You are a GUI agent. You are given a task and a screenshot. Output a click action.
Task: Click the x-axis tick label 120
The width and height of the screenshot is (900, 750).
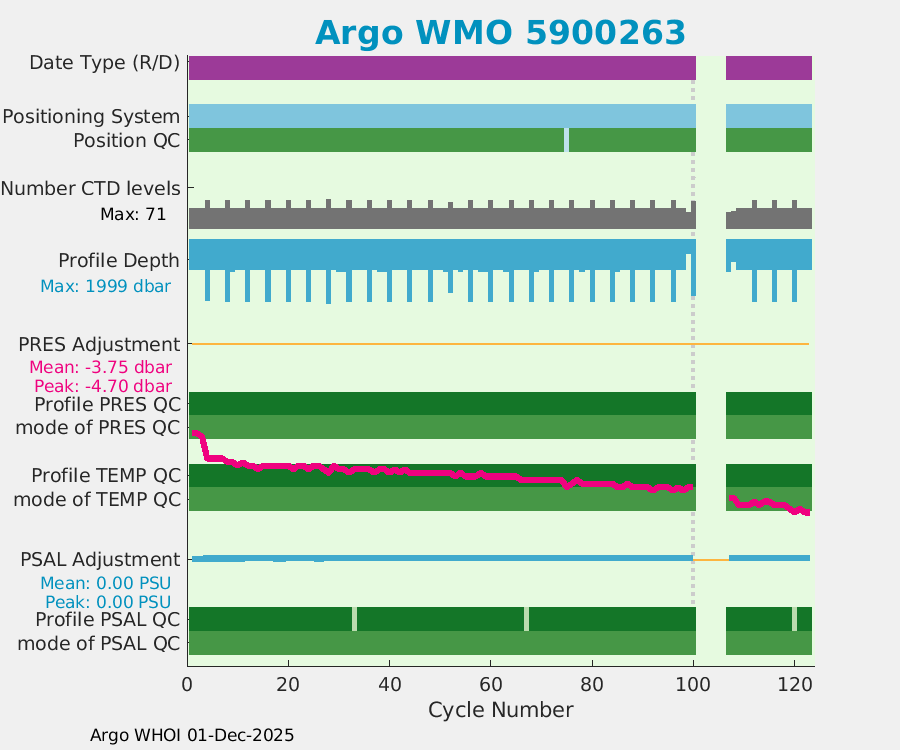coord(794,686)
